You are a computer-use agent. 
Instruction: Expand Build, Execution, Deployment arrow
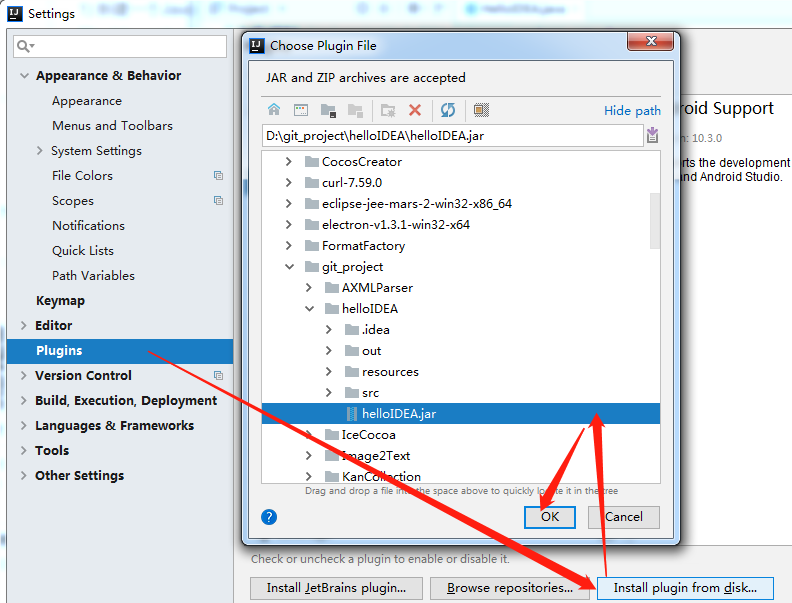(23, 400)
